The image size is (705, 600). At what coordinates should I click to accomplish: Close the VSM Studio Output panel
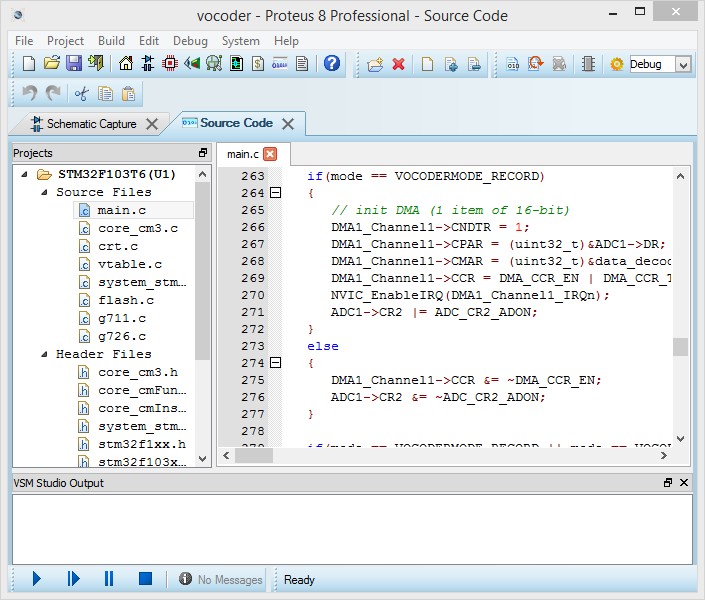tap(684, 483)
